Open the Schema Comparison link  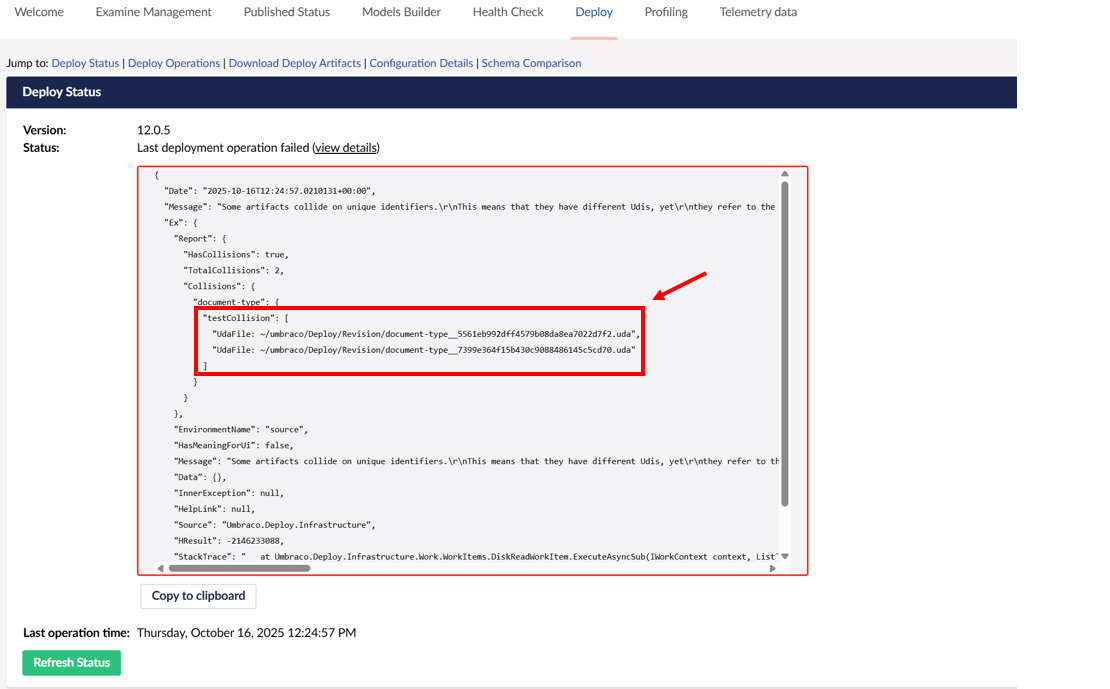pos(531,63)
